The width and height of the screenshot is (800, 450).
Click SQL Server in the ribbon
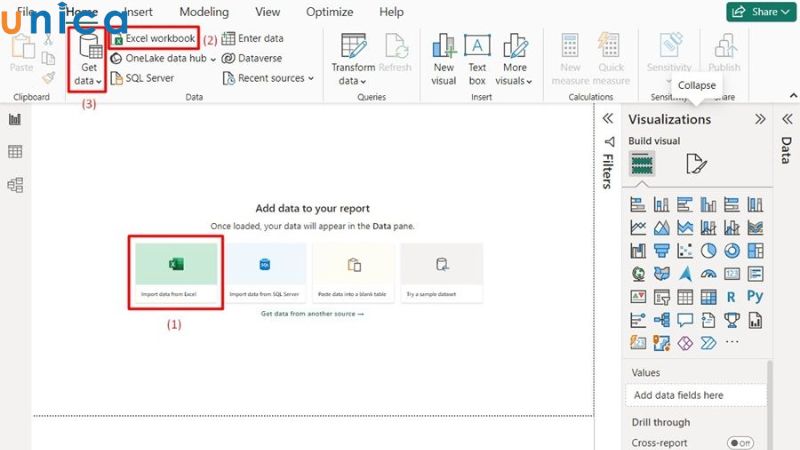pyautogui.click(x=143, y=78)
